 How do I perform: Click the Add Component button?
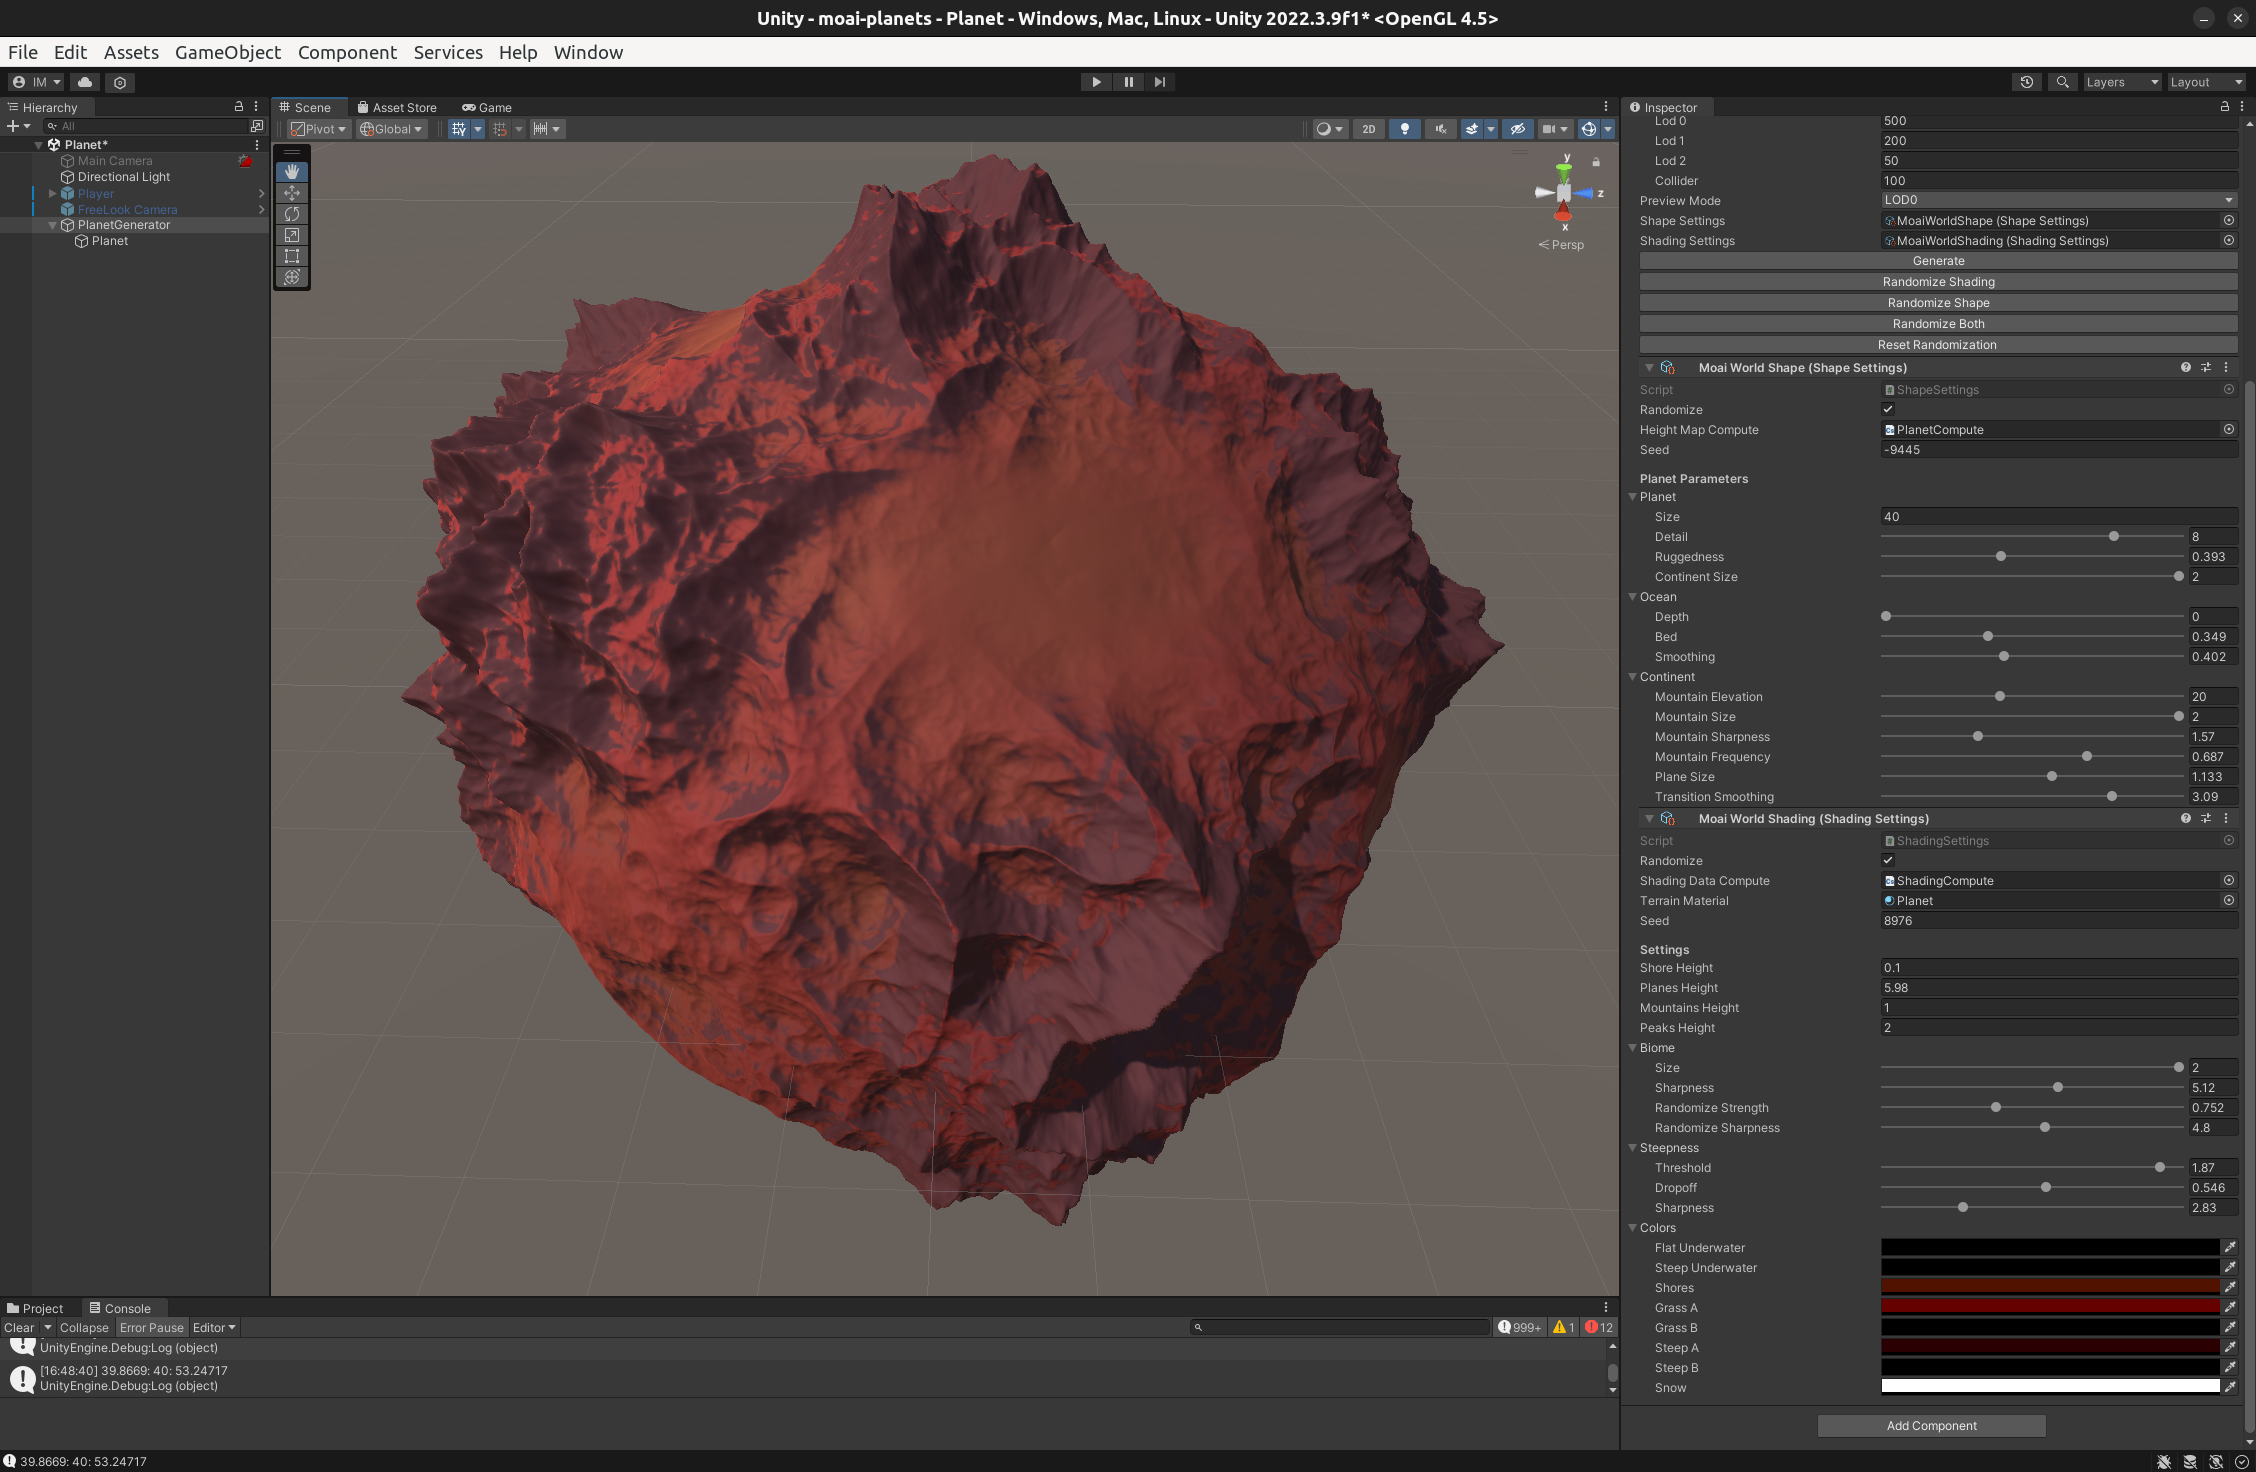pos(1931,1426)
